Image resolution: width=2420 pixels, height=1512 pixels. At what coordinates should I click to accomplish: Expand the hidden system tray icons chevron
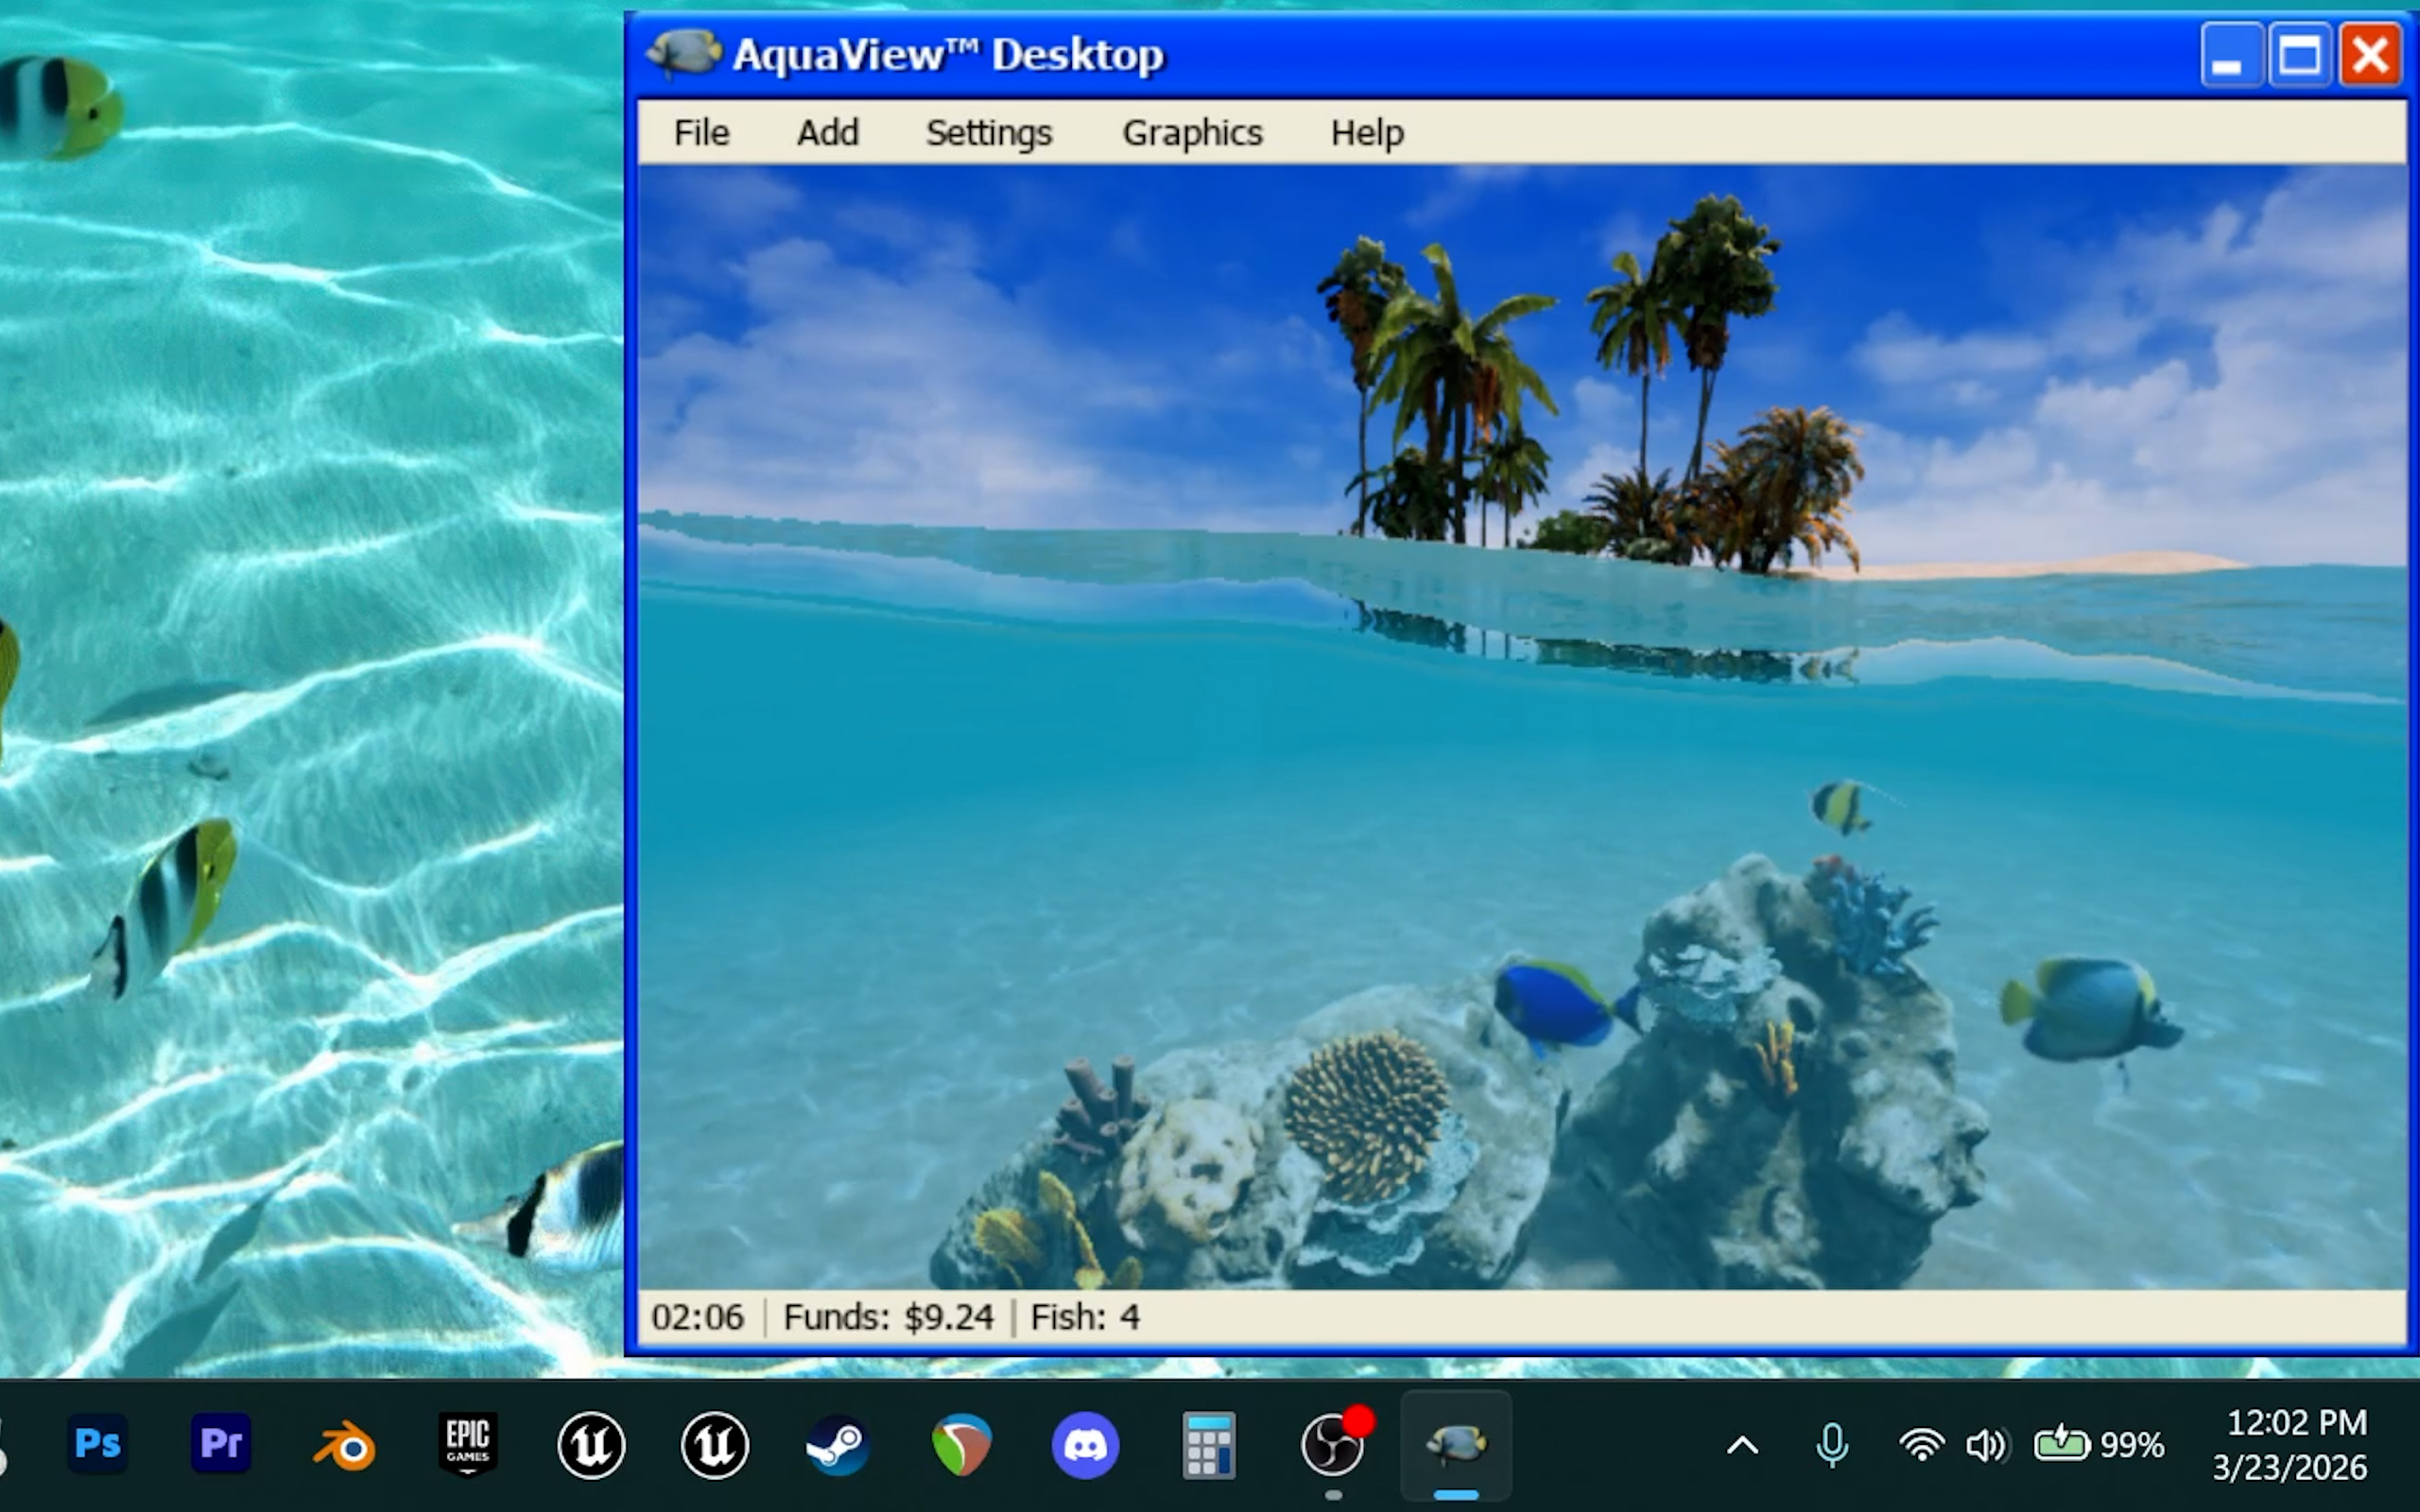pos(1742,1445)
